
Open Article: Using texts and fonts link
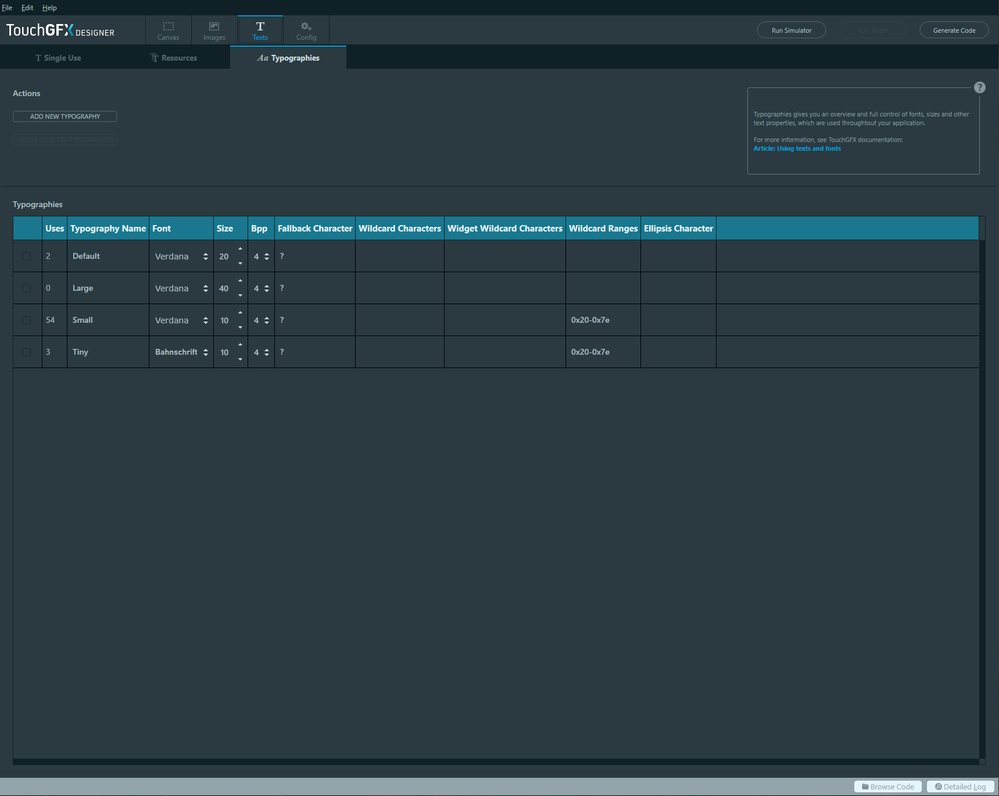797,148
